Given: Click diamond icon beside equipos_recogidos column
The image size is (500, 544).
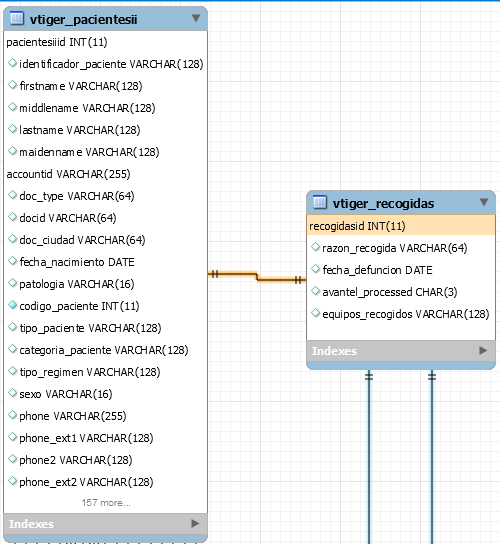Looking at the screenshot, I should 315,313.
